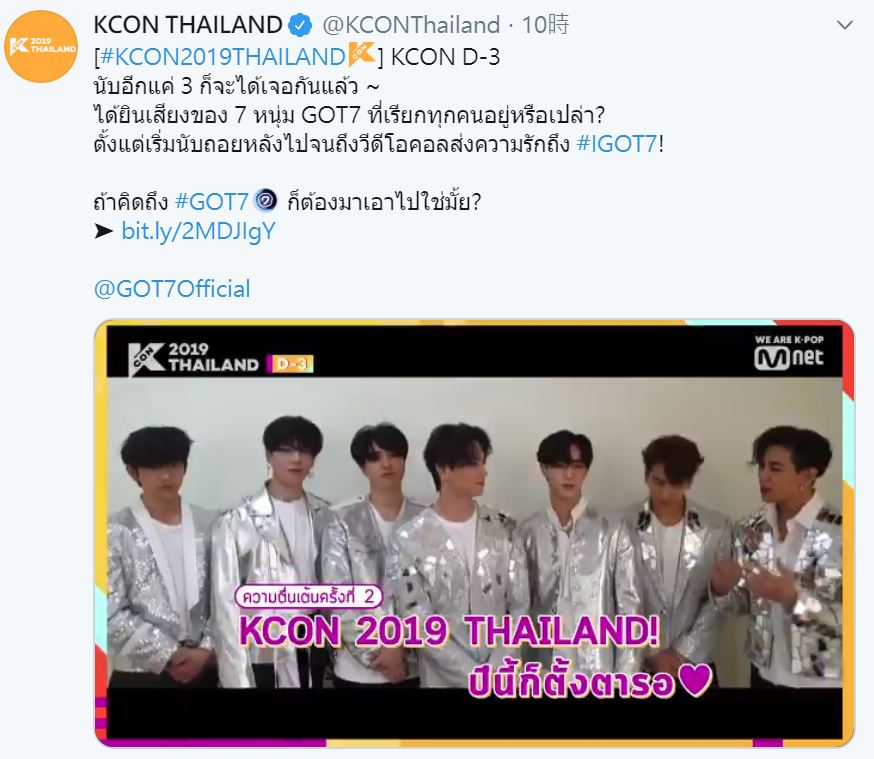Click the verified badge beside KCON THAILAND

(x=302, y=25)
